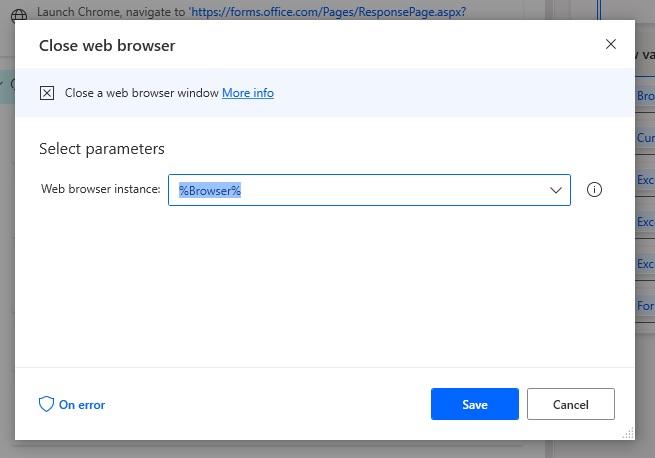Click the globe icon for Launch Chrome action
Viewport: 655px width, 458px height.
pyautogui.click(x=19, y=16)
